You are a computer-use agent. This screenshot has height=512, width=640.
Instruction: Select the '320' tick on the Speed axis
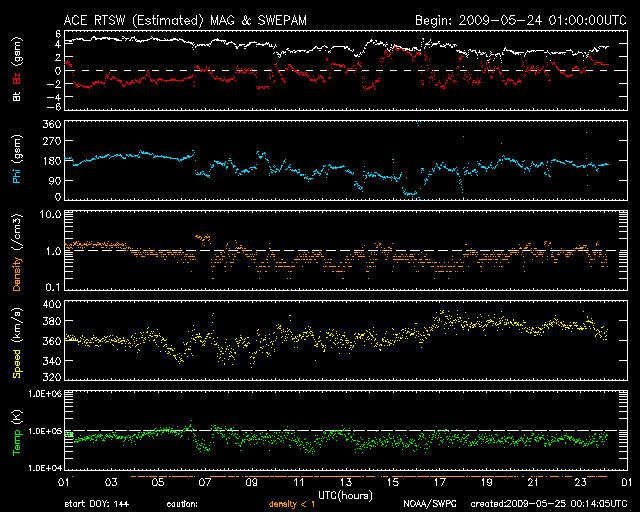52,377
